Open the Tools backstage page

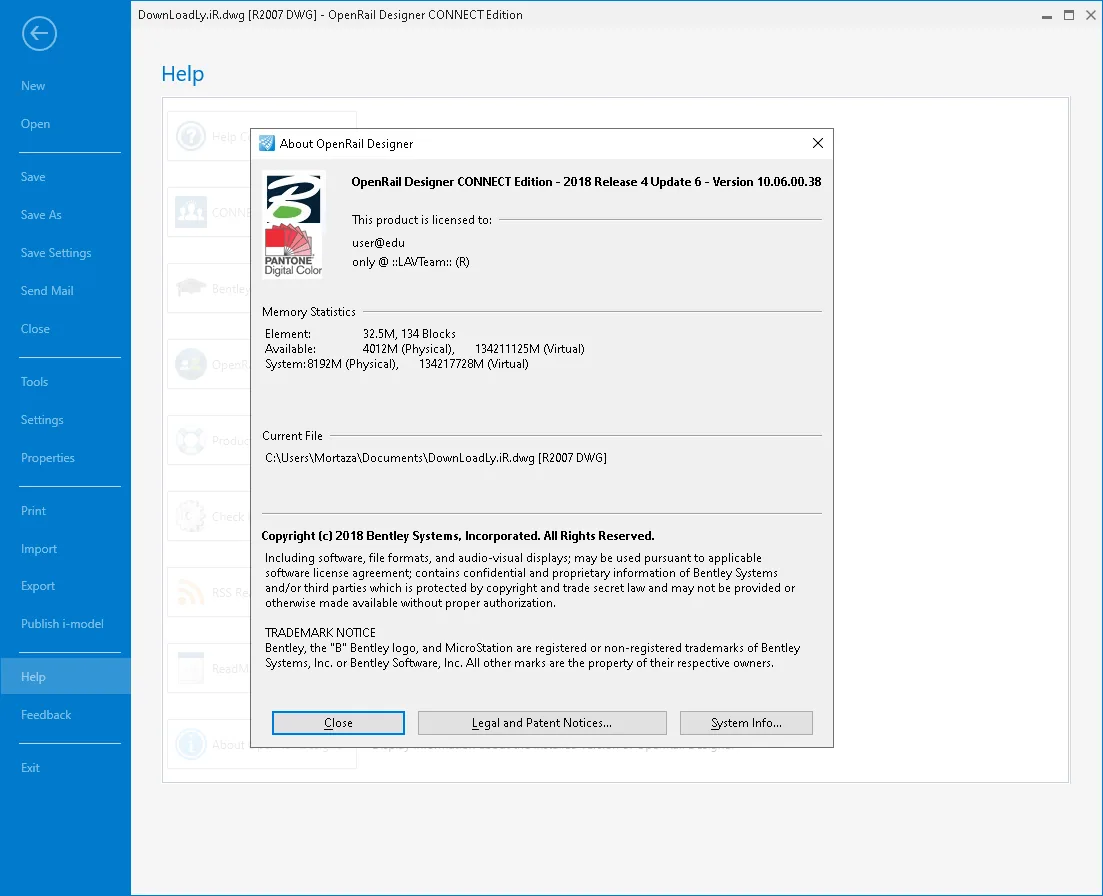(34, 382)
